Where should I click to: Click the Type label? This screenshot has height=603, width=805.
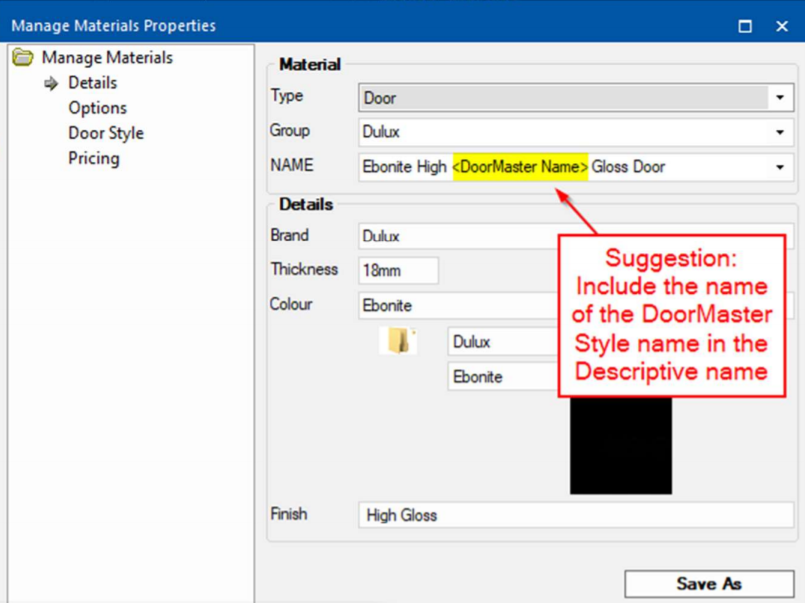click(286, 96)
